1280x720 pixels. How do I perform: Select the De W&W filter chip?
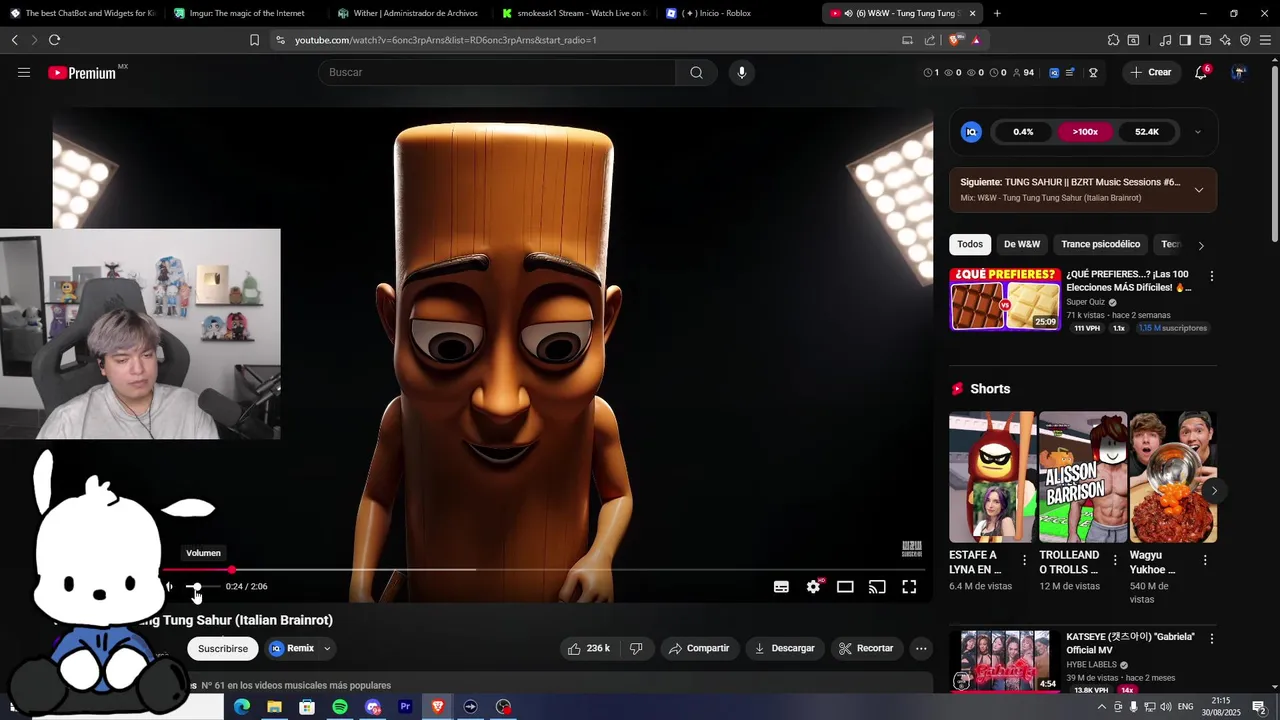click(x=1021, y=244)
